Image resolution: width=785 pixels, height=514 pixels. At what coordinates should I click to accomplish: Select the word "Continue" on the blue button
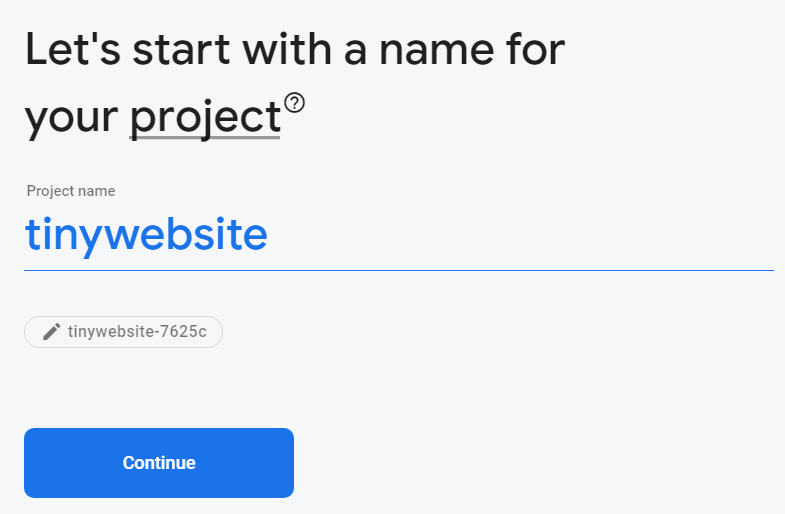(x=159, y=462)
